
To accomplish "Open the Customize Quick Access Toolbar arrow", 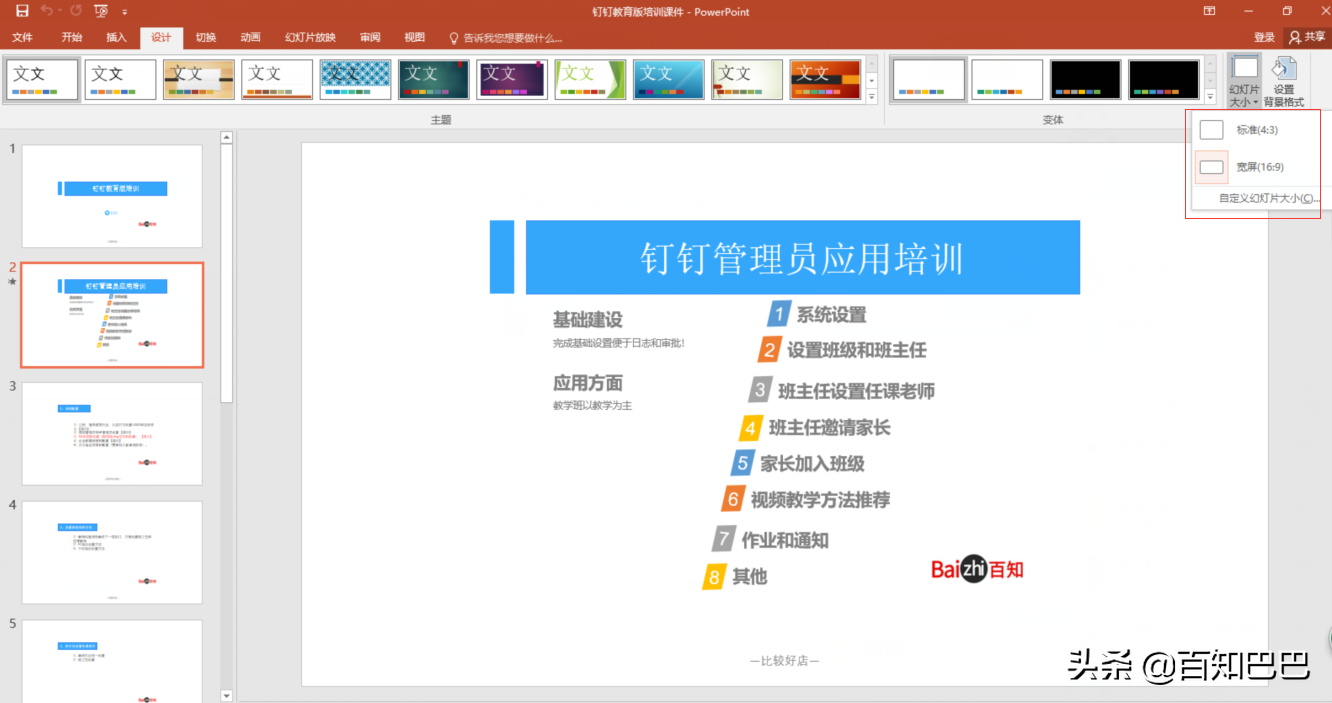I will 125,12.
